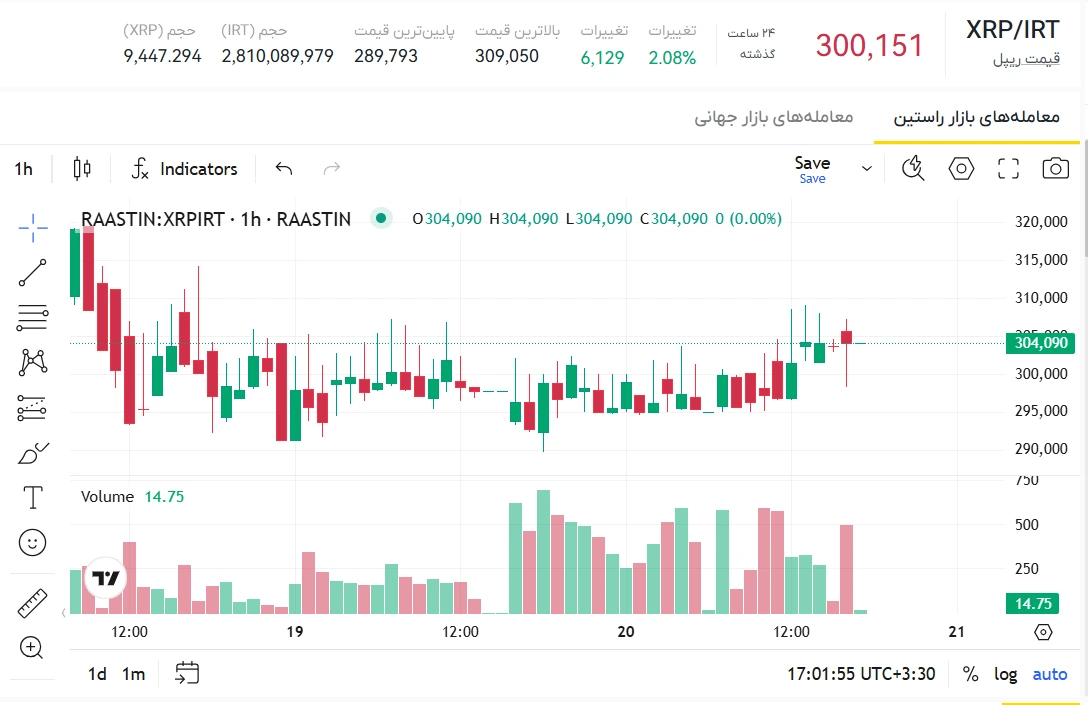Expand the Save layout dropdown arrow
1088x705 pixels.
[x=867, y=169]
